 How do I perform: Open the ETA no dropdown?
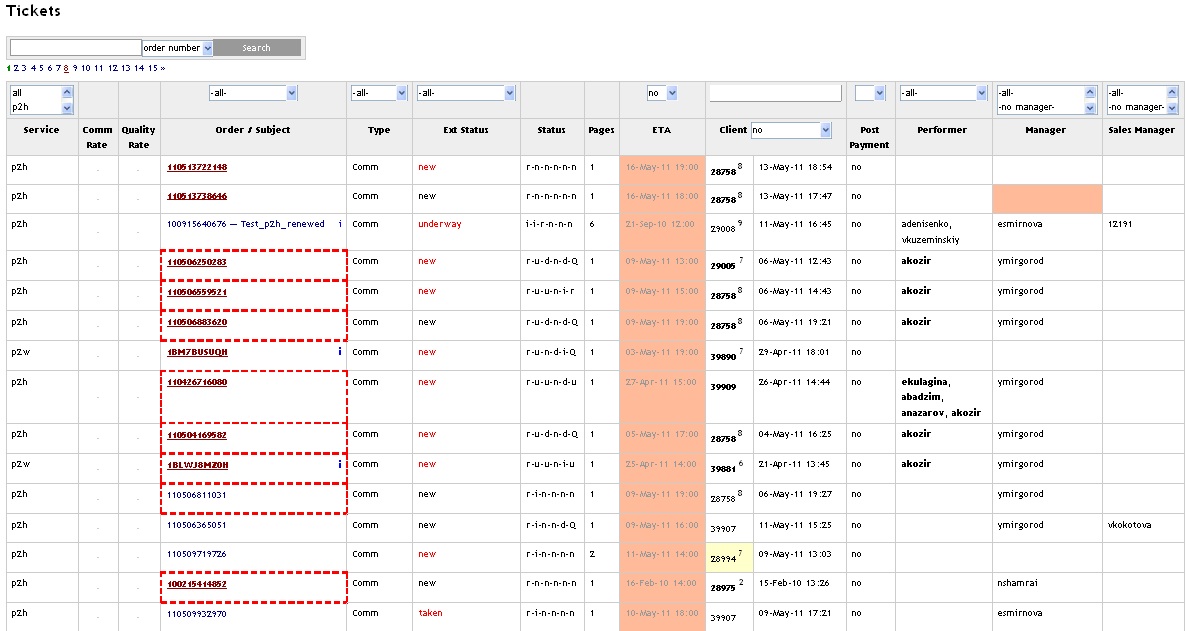(671, 92)
